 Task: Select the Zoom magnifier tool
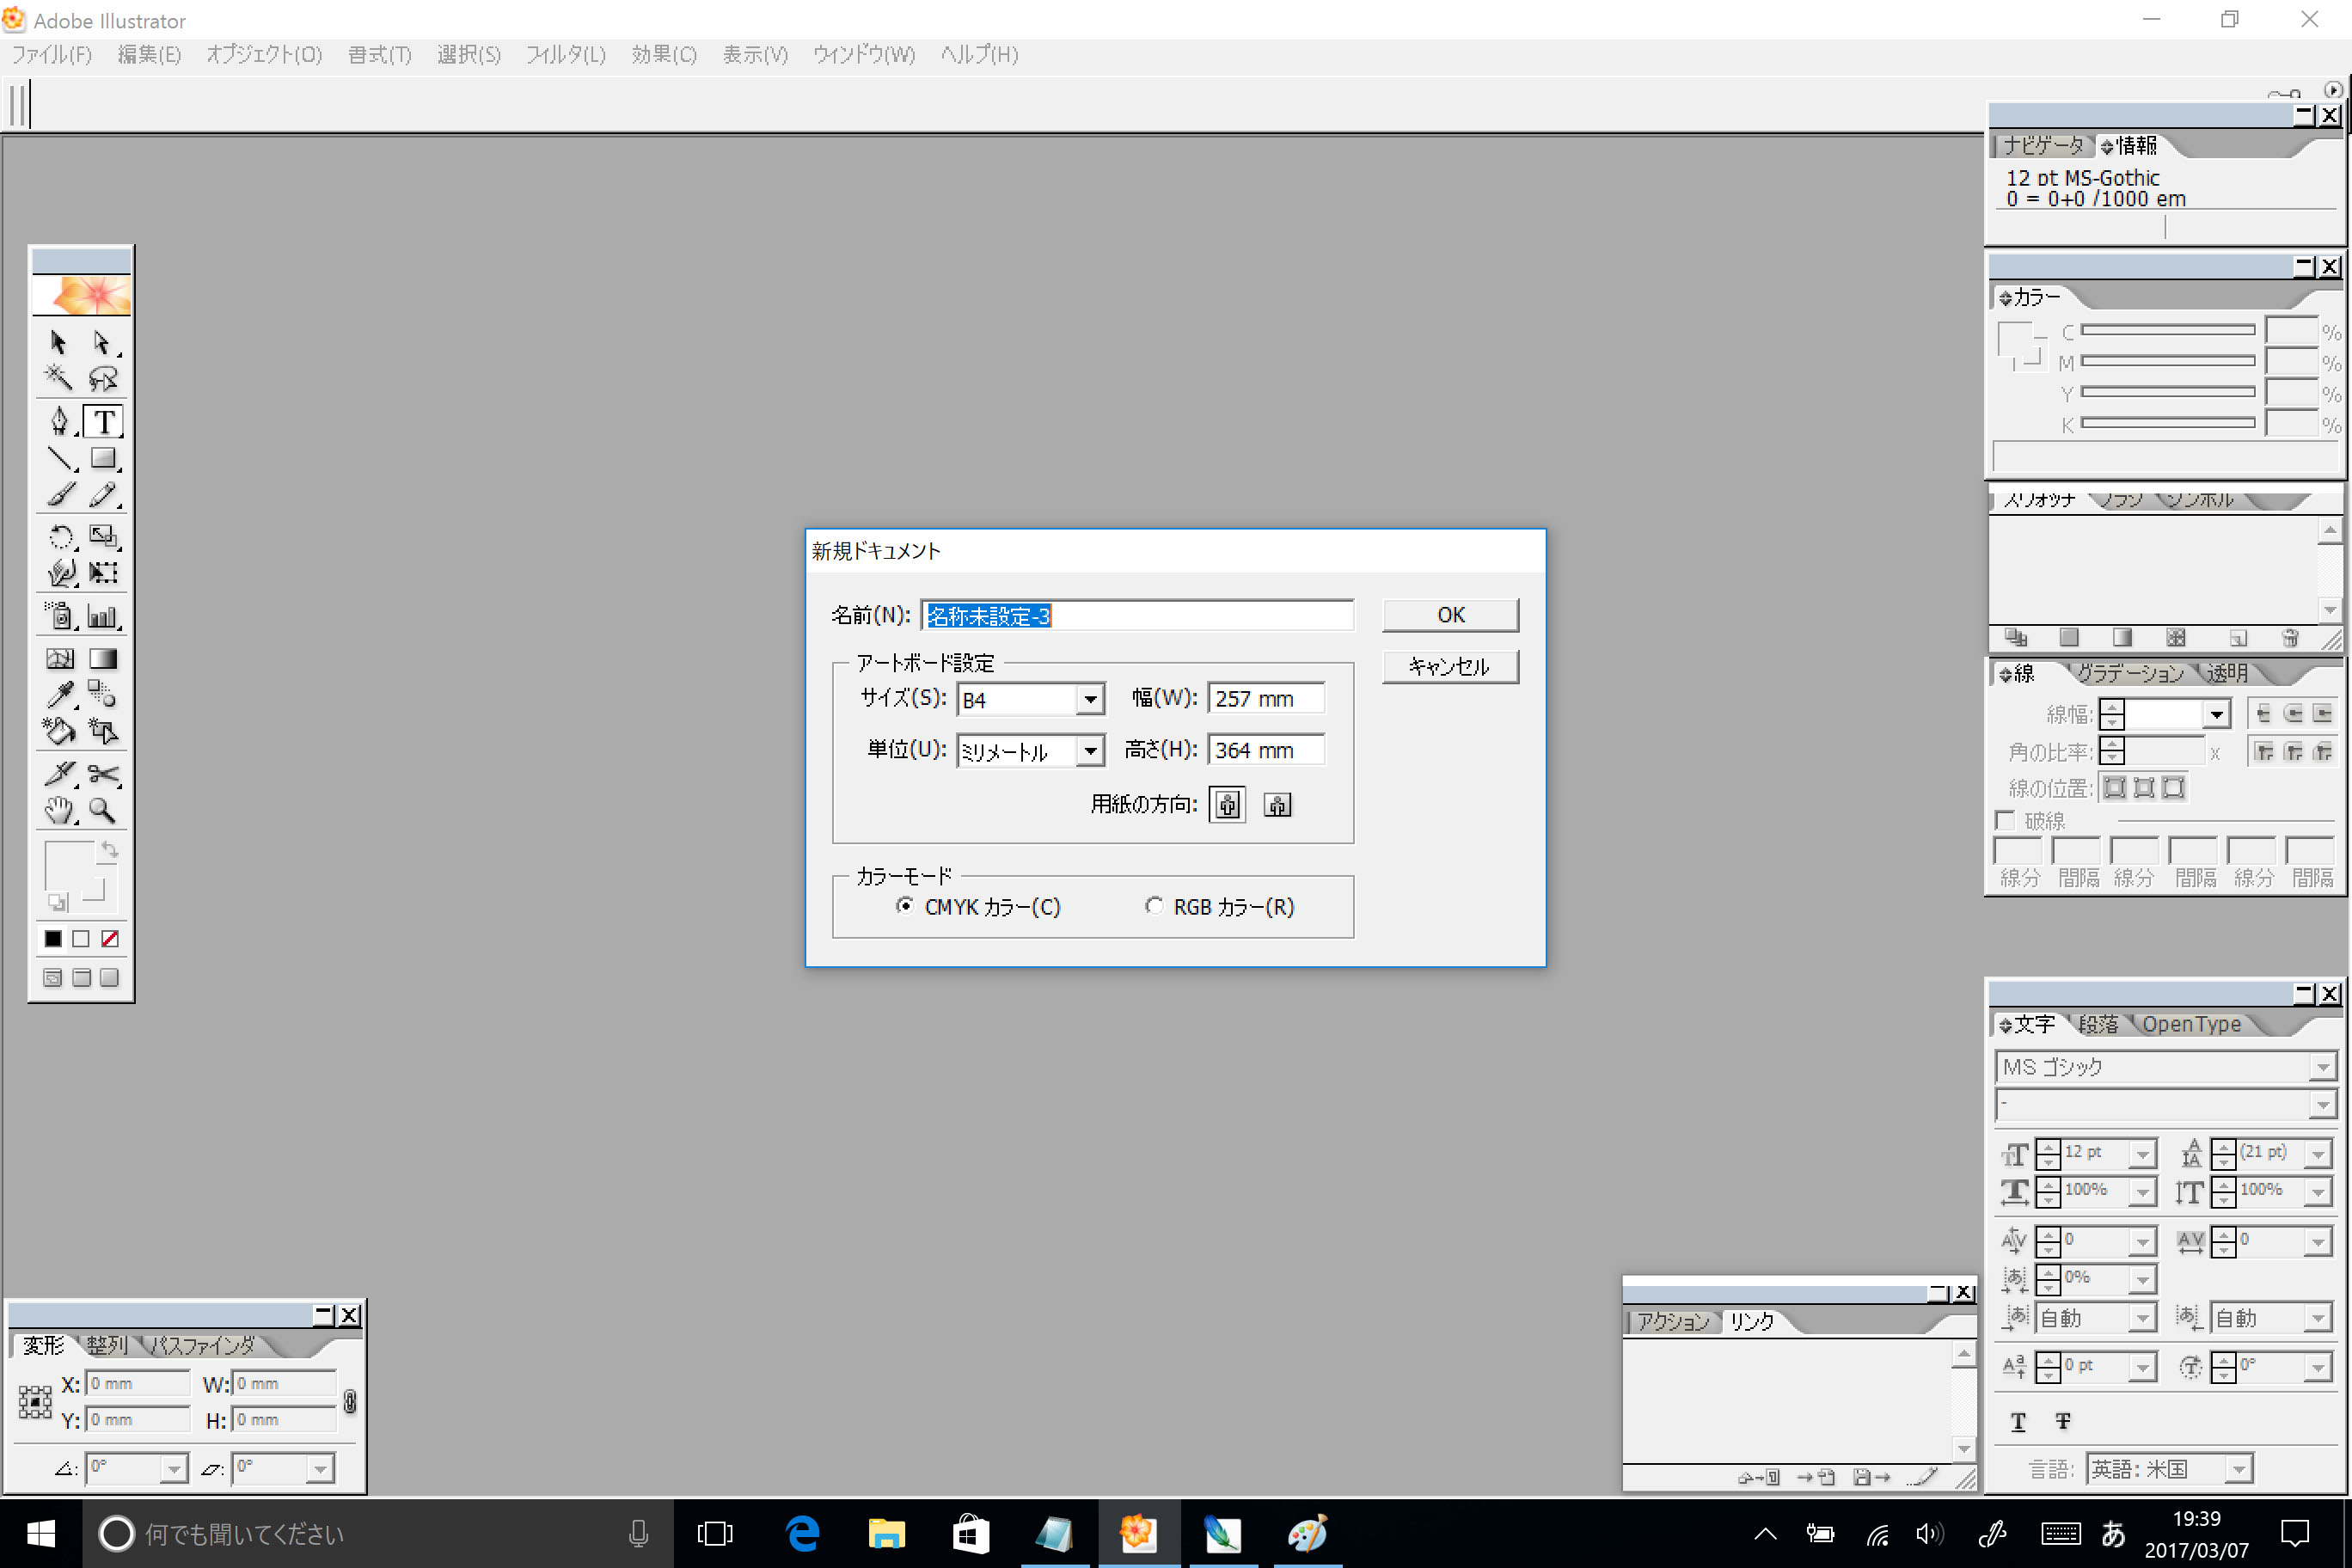point(102,810)
